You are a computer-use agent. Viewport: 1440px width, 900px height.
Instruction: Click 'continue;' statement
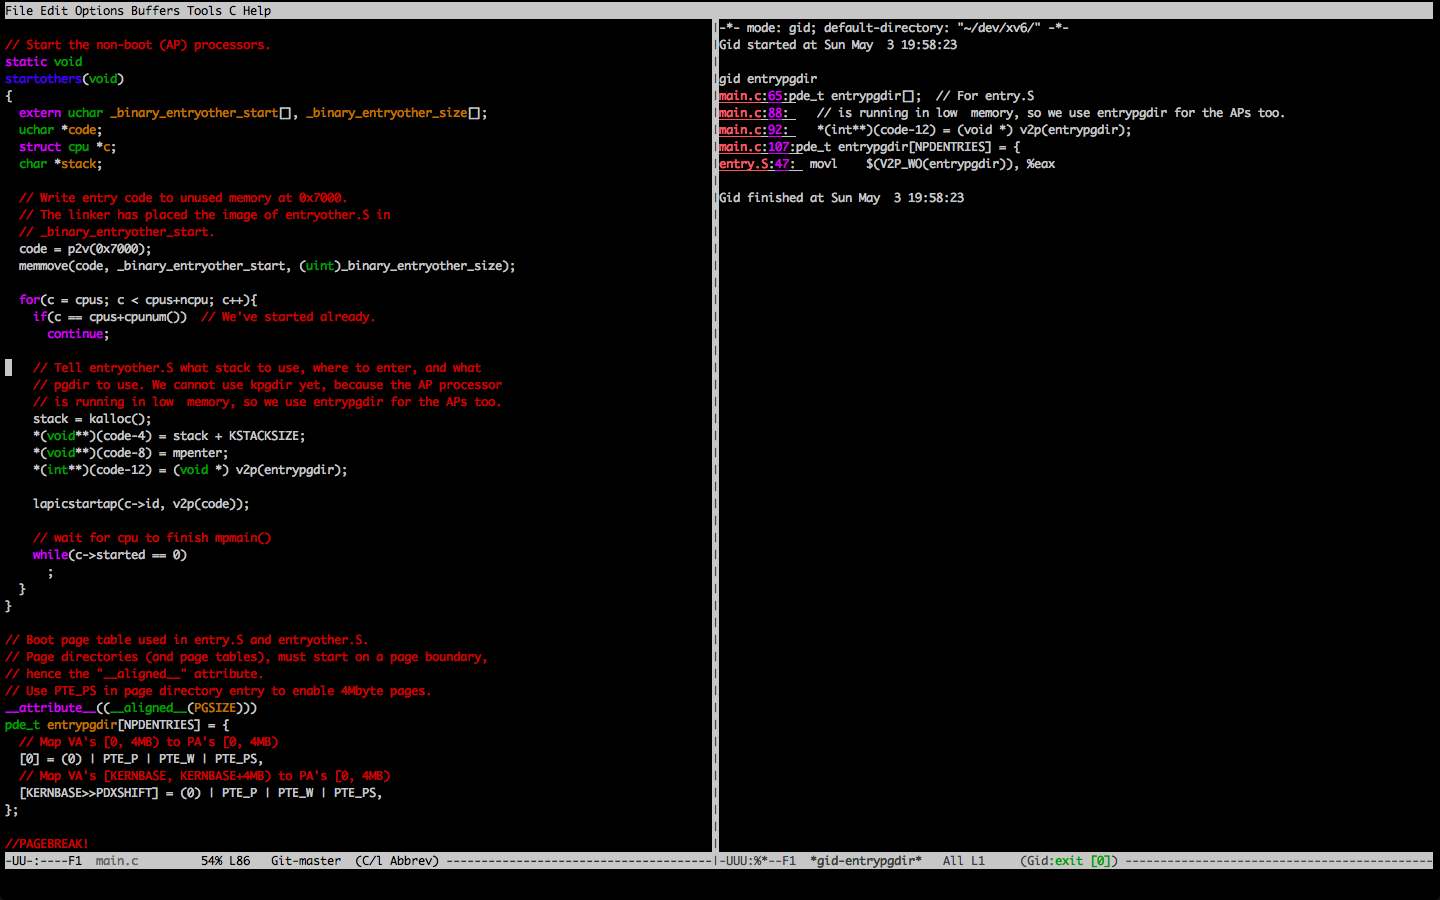point(78,334)
